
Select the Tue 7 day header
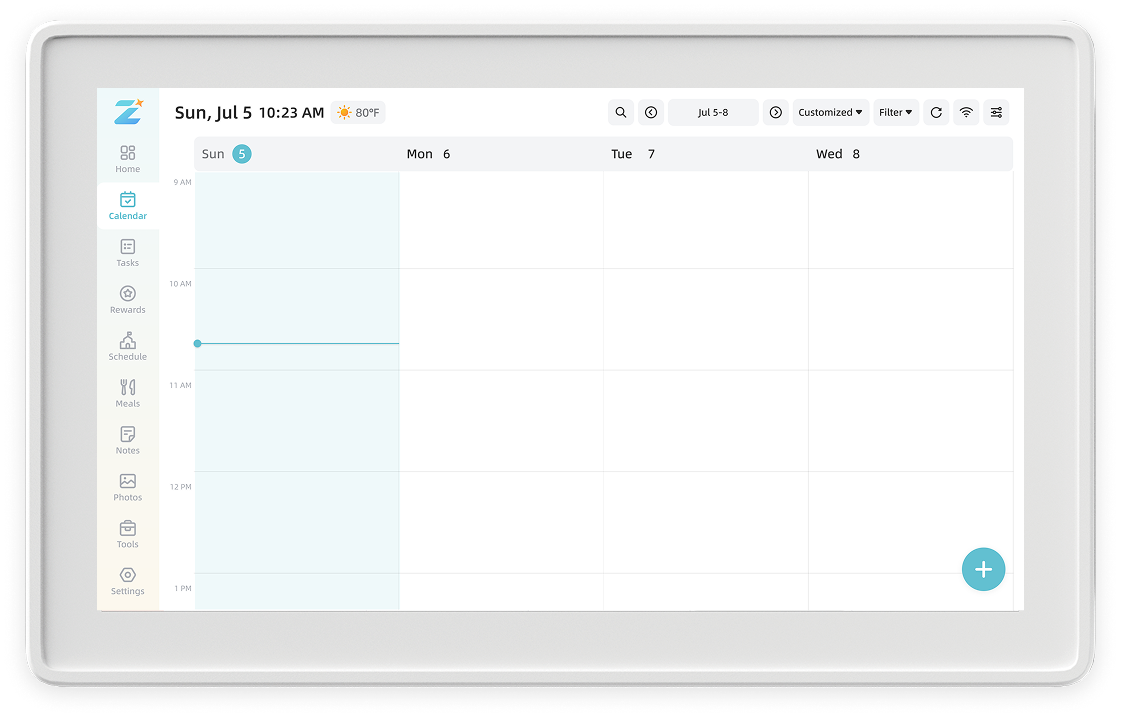(706, 154)
